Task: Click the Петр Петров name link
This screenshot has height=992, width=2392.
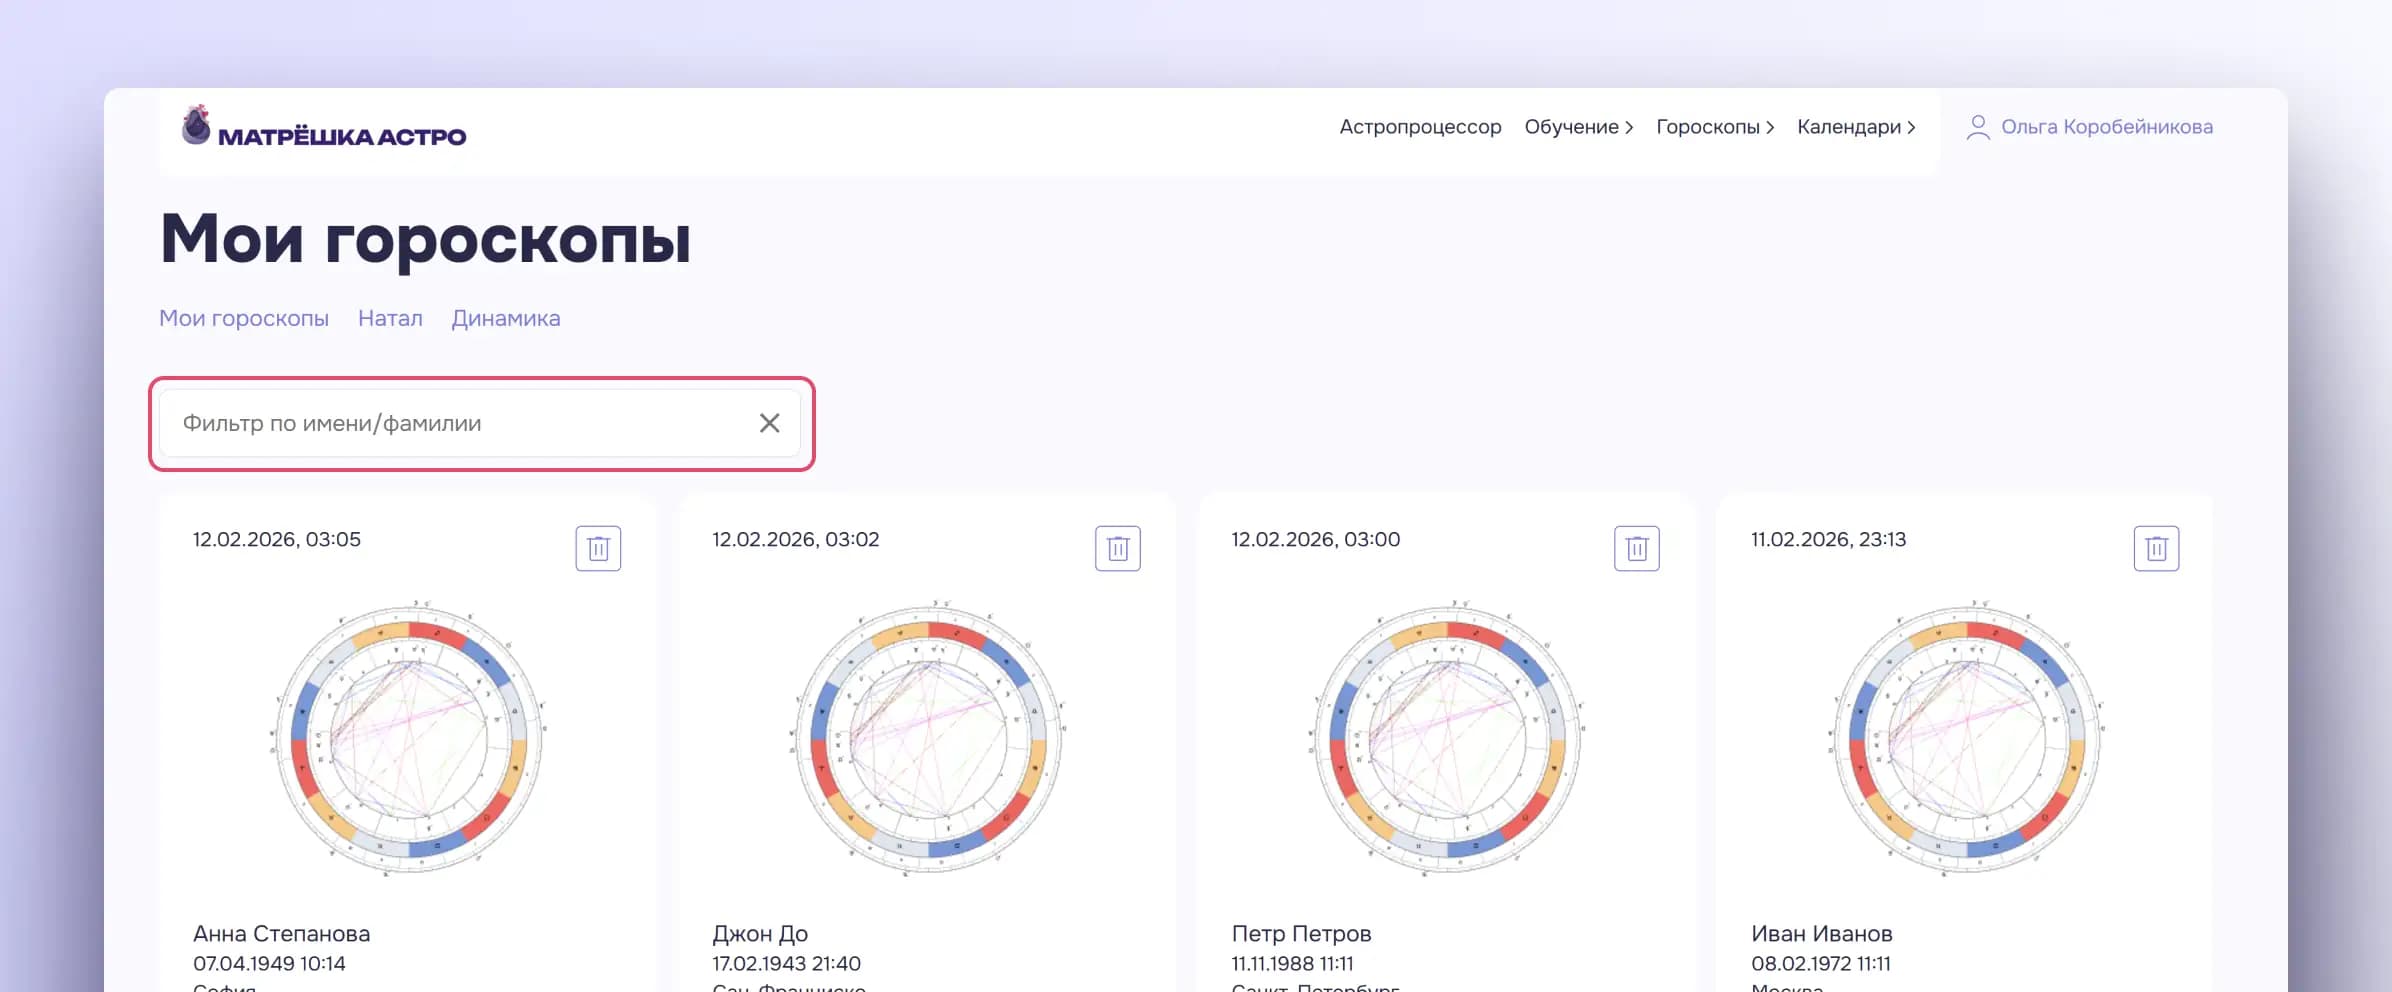Action: (x=1301, y=933)
